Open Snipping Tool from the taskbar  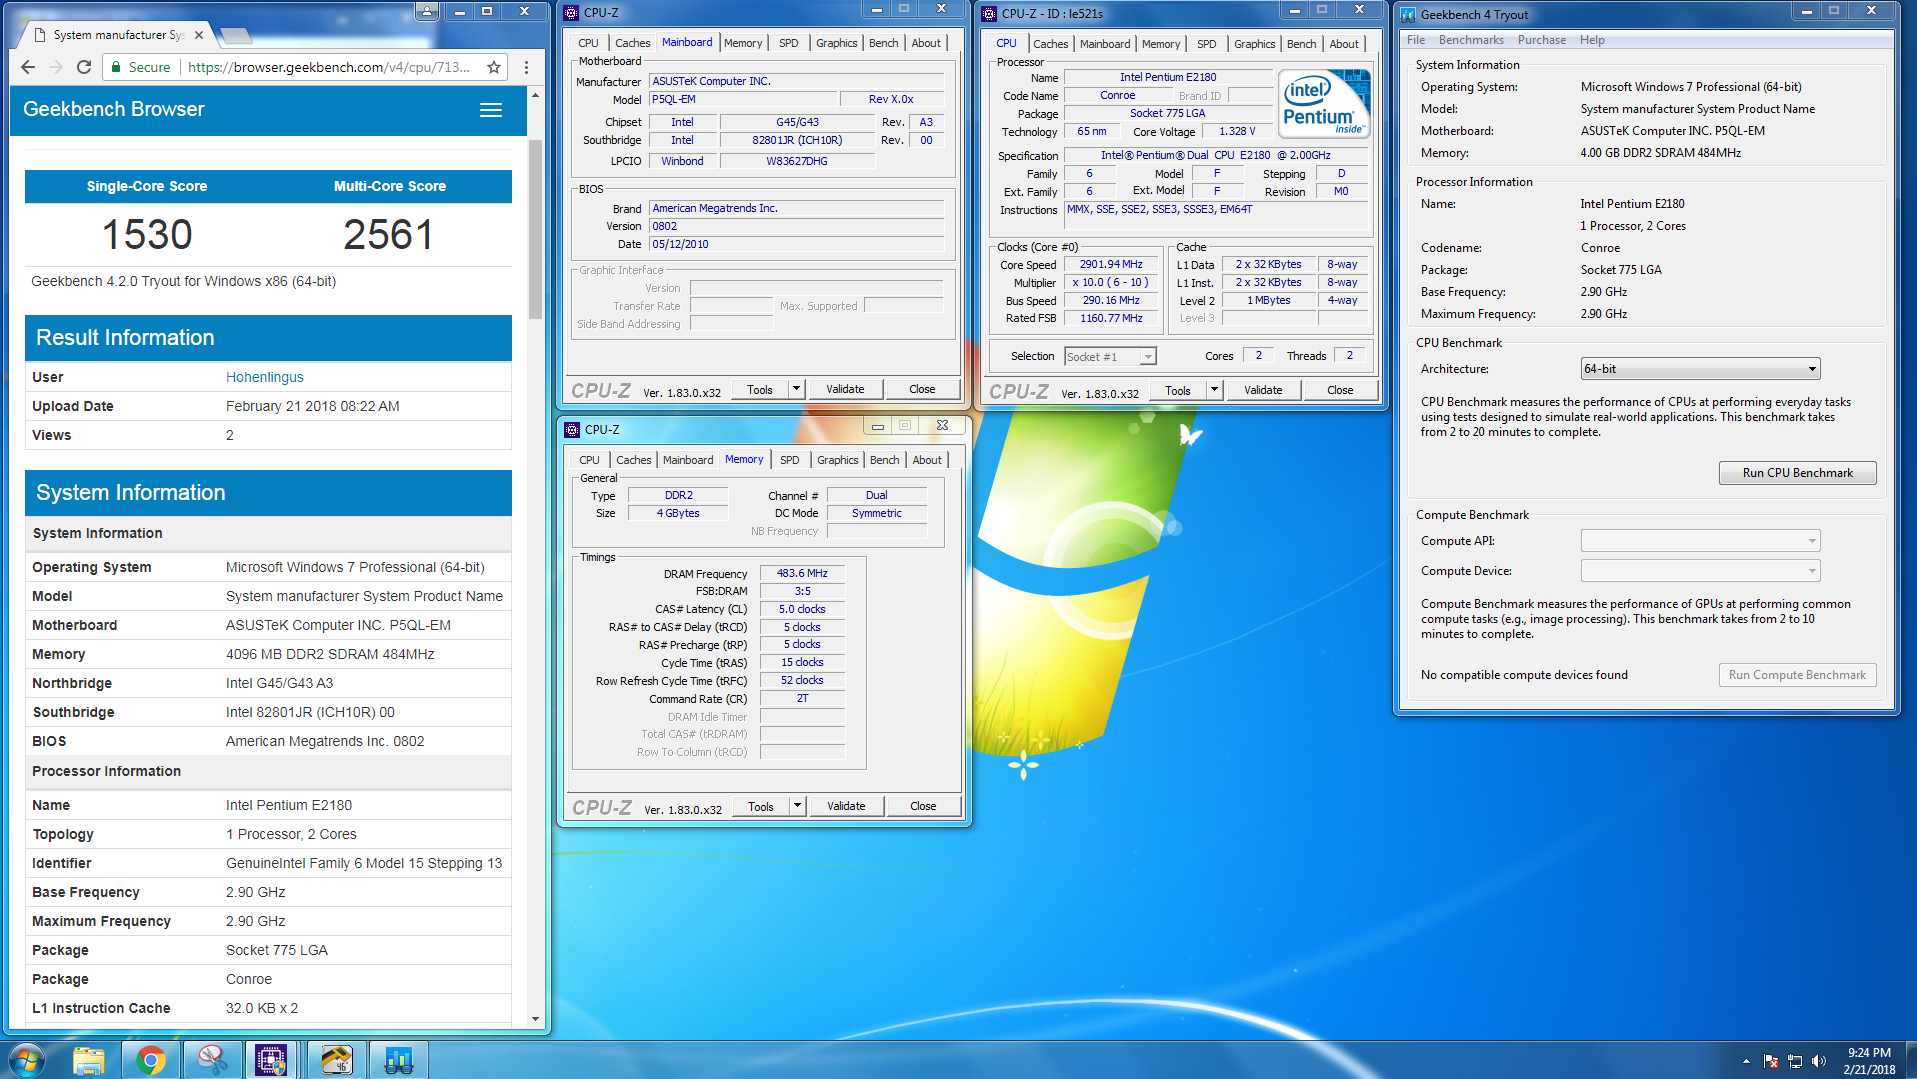point(212,1060)
